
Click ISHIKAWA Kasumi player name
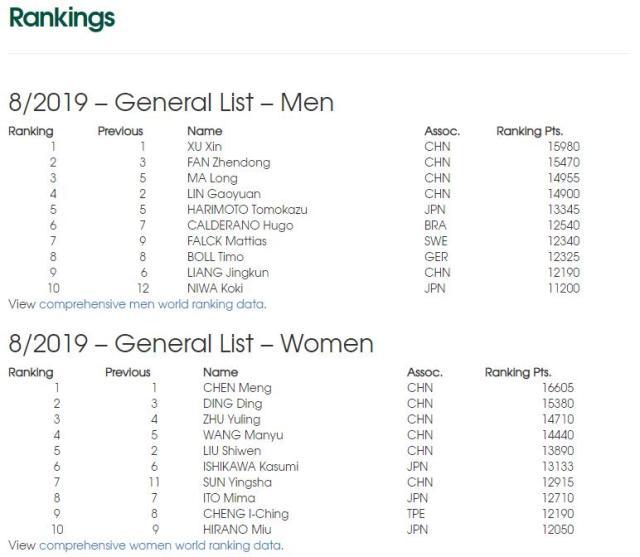point(251,466)
